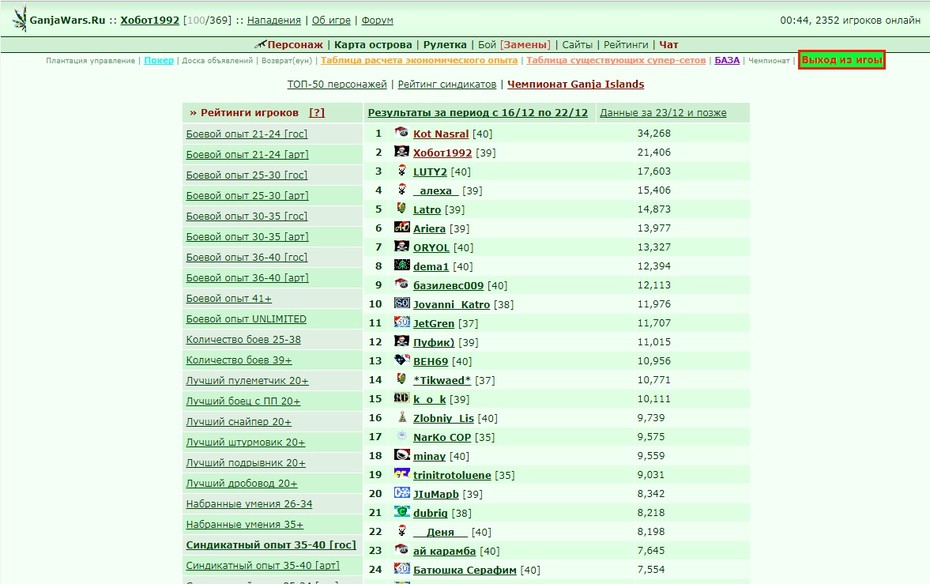Image resolution: width=930 pixels, height=584 pixels.
Task: Click syndicate icon beside Батюшка Серафим
Action: (402, 569)
